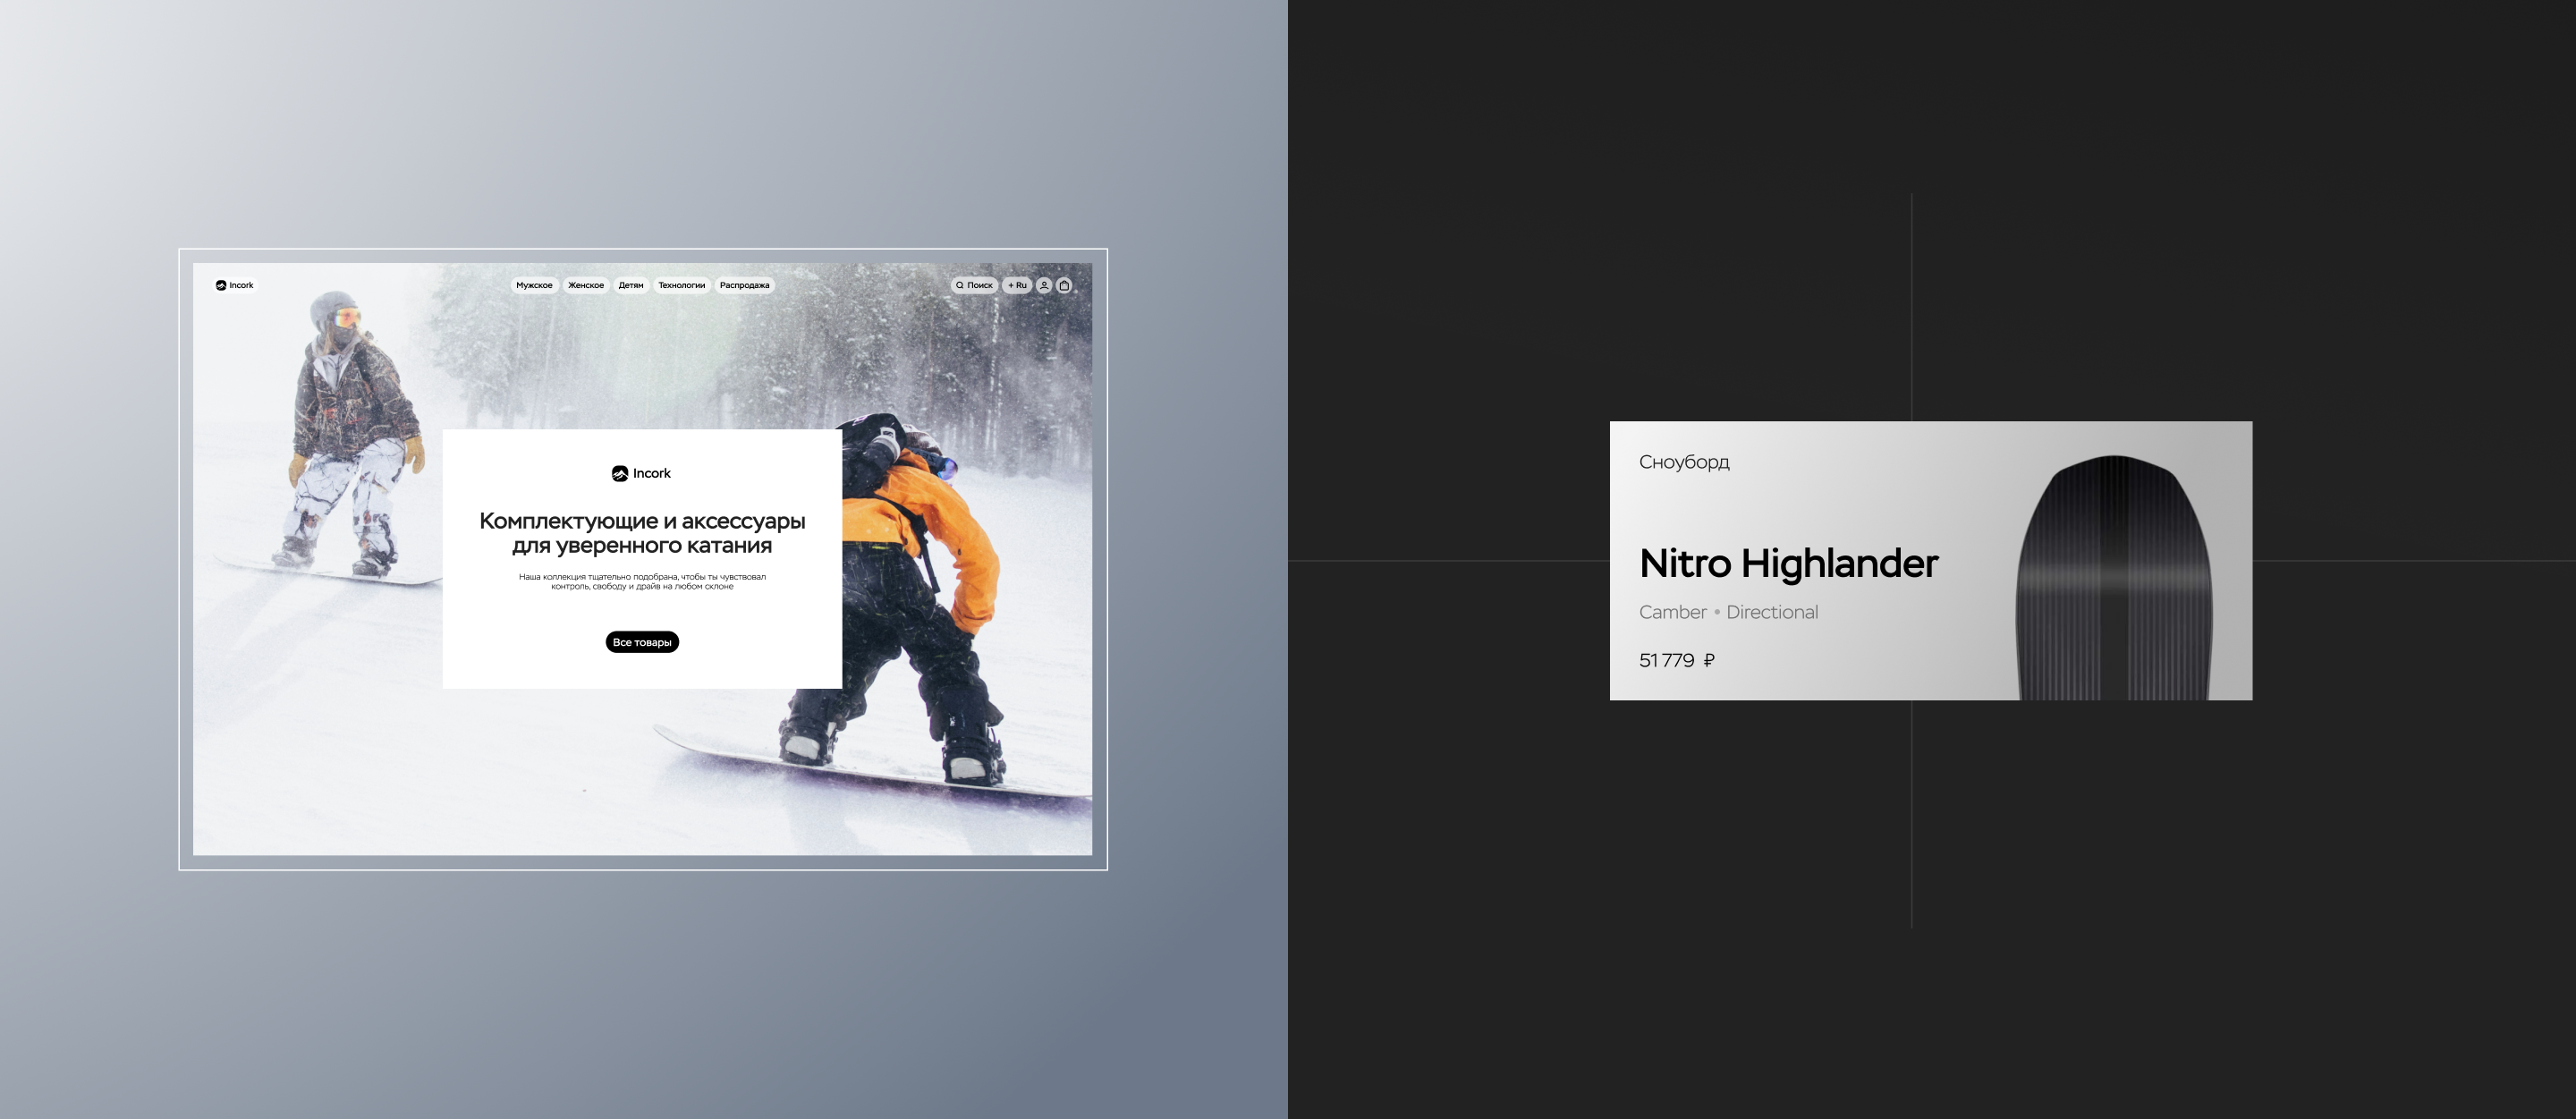Select the Детям navigation item
The height and width of the screenshot is (1119, 2576).
631,285
